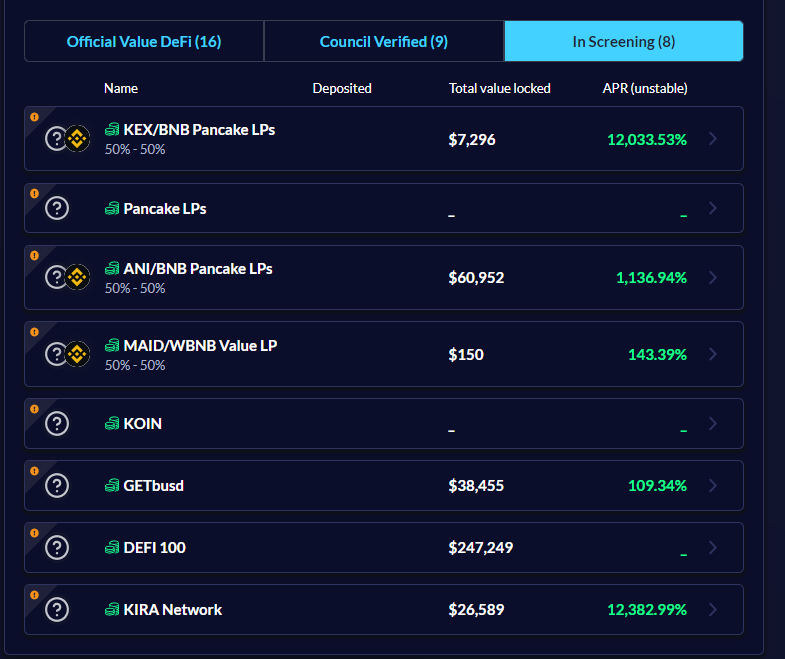
Task: Expand the ANI/BNB Pancake LPs row chevron
Action: 713,277
